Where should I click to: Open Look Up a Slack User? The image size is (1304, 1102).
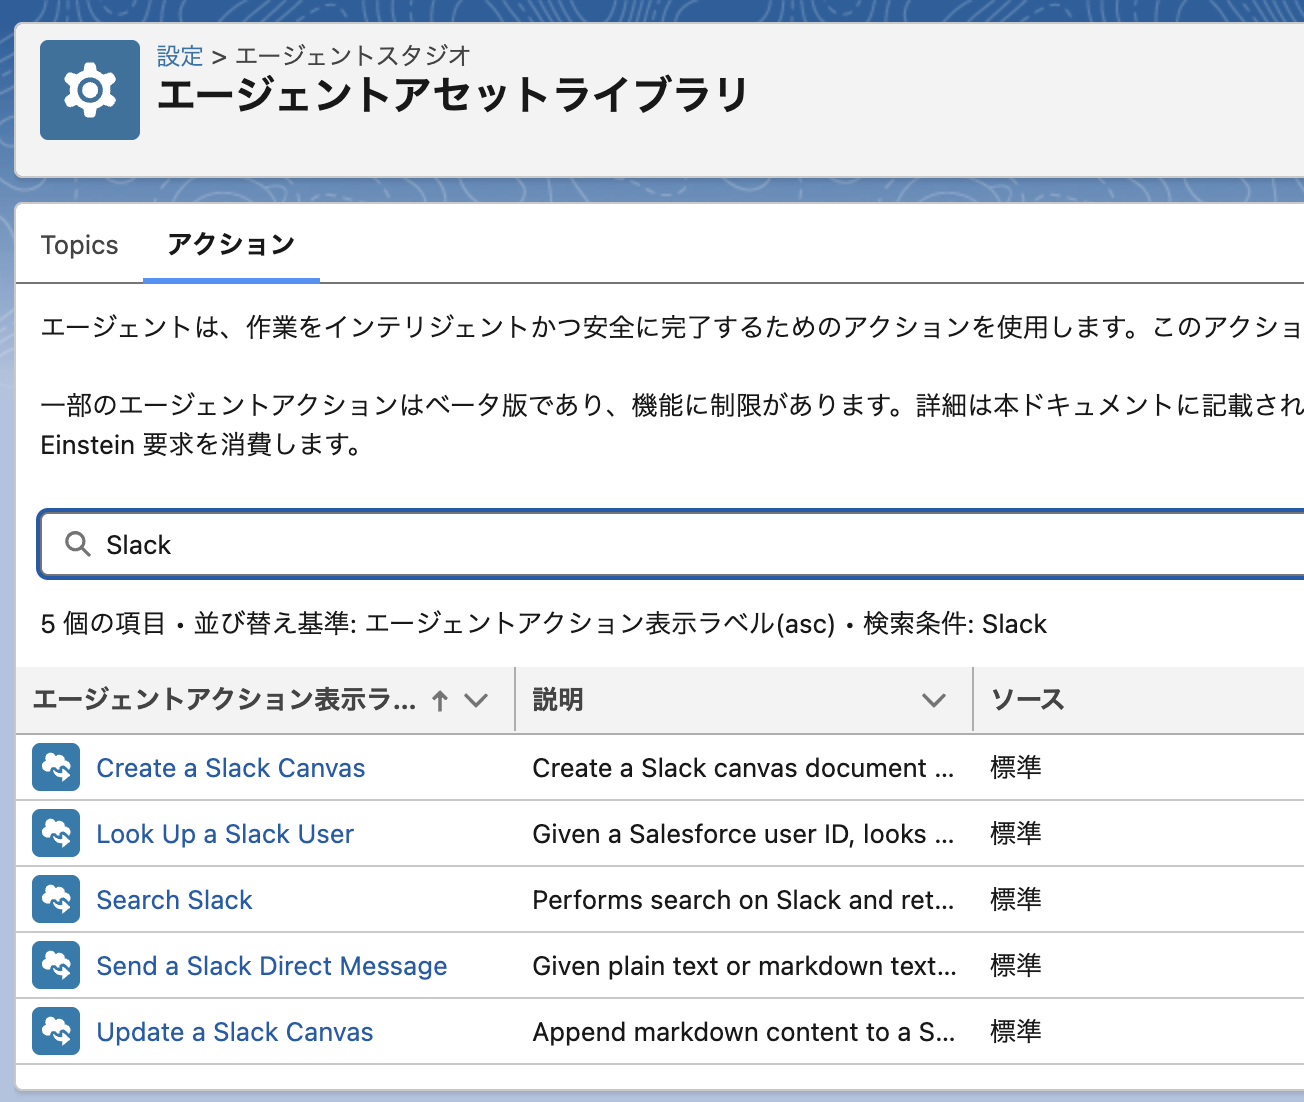click(x=224, y=833)
